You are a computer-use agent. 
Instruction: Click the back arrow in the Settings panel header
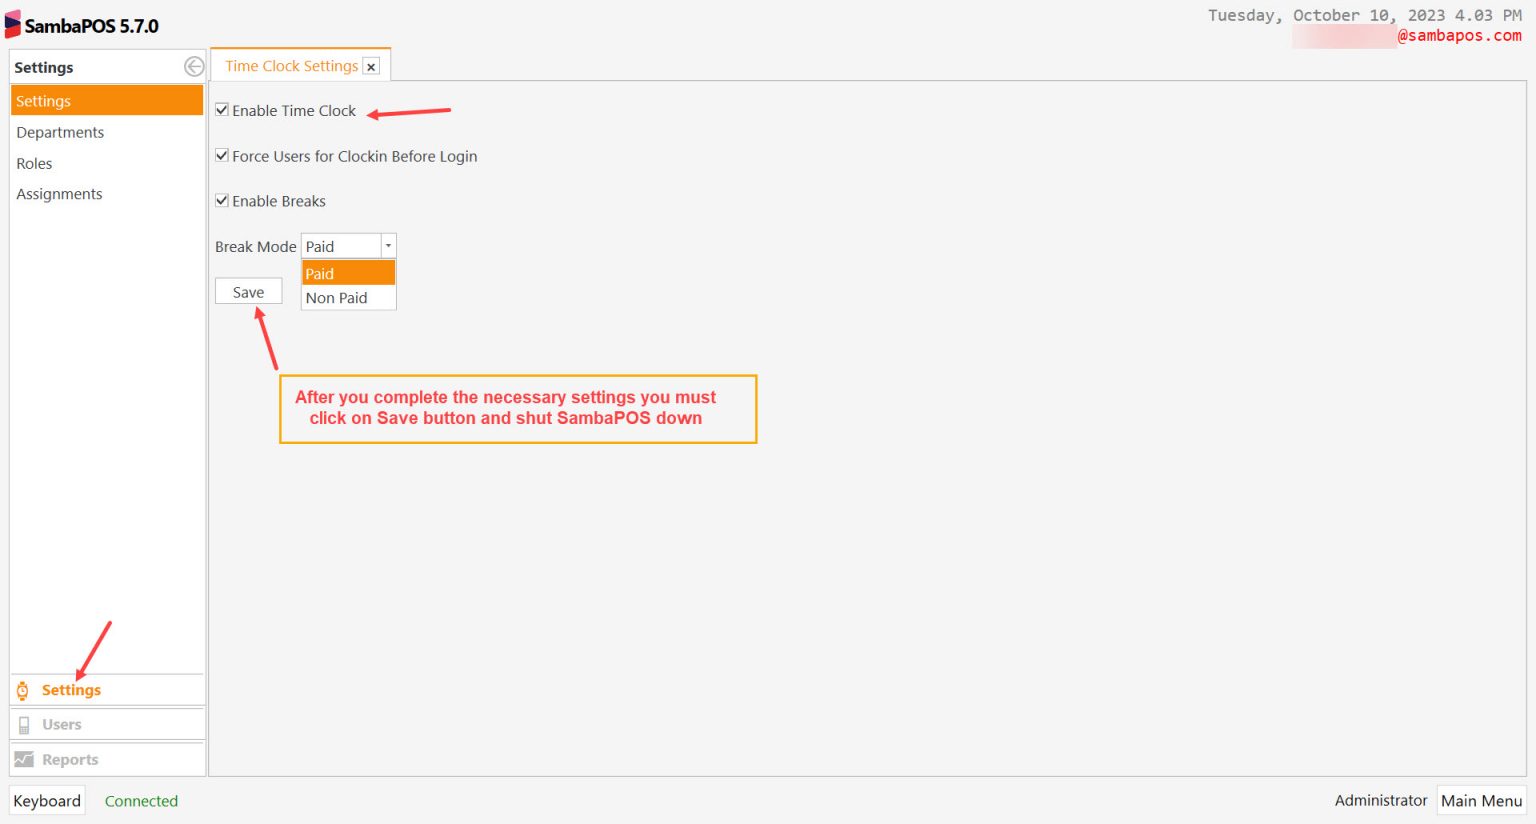click(192, 66)
